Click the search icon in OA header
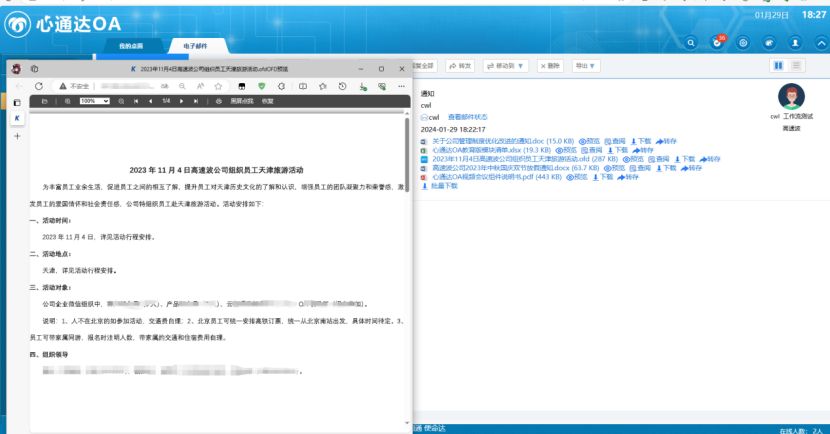The height and width of the screenshot is (434, 830). (691, 43)
